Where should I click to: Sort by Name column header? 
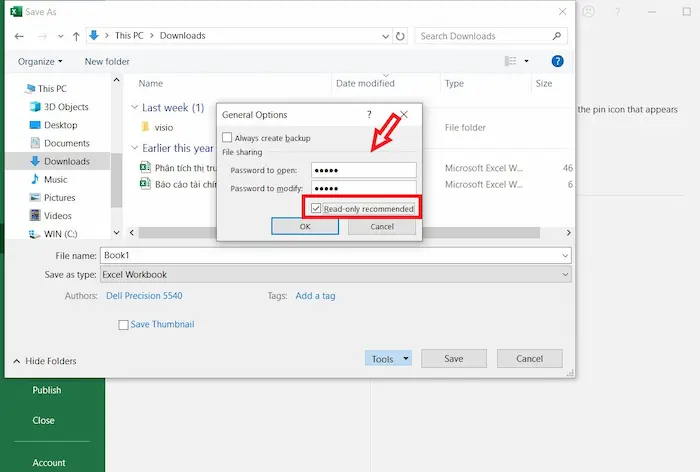pyautogui.click(x=151, y=84)
